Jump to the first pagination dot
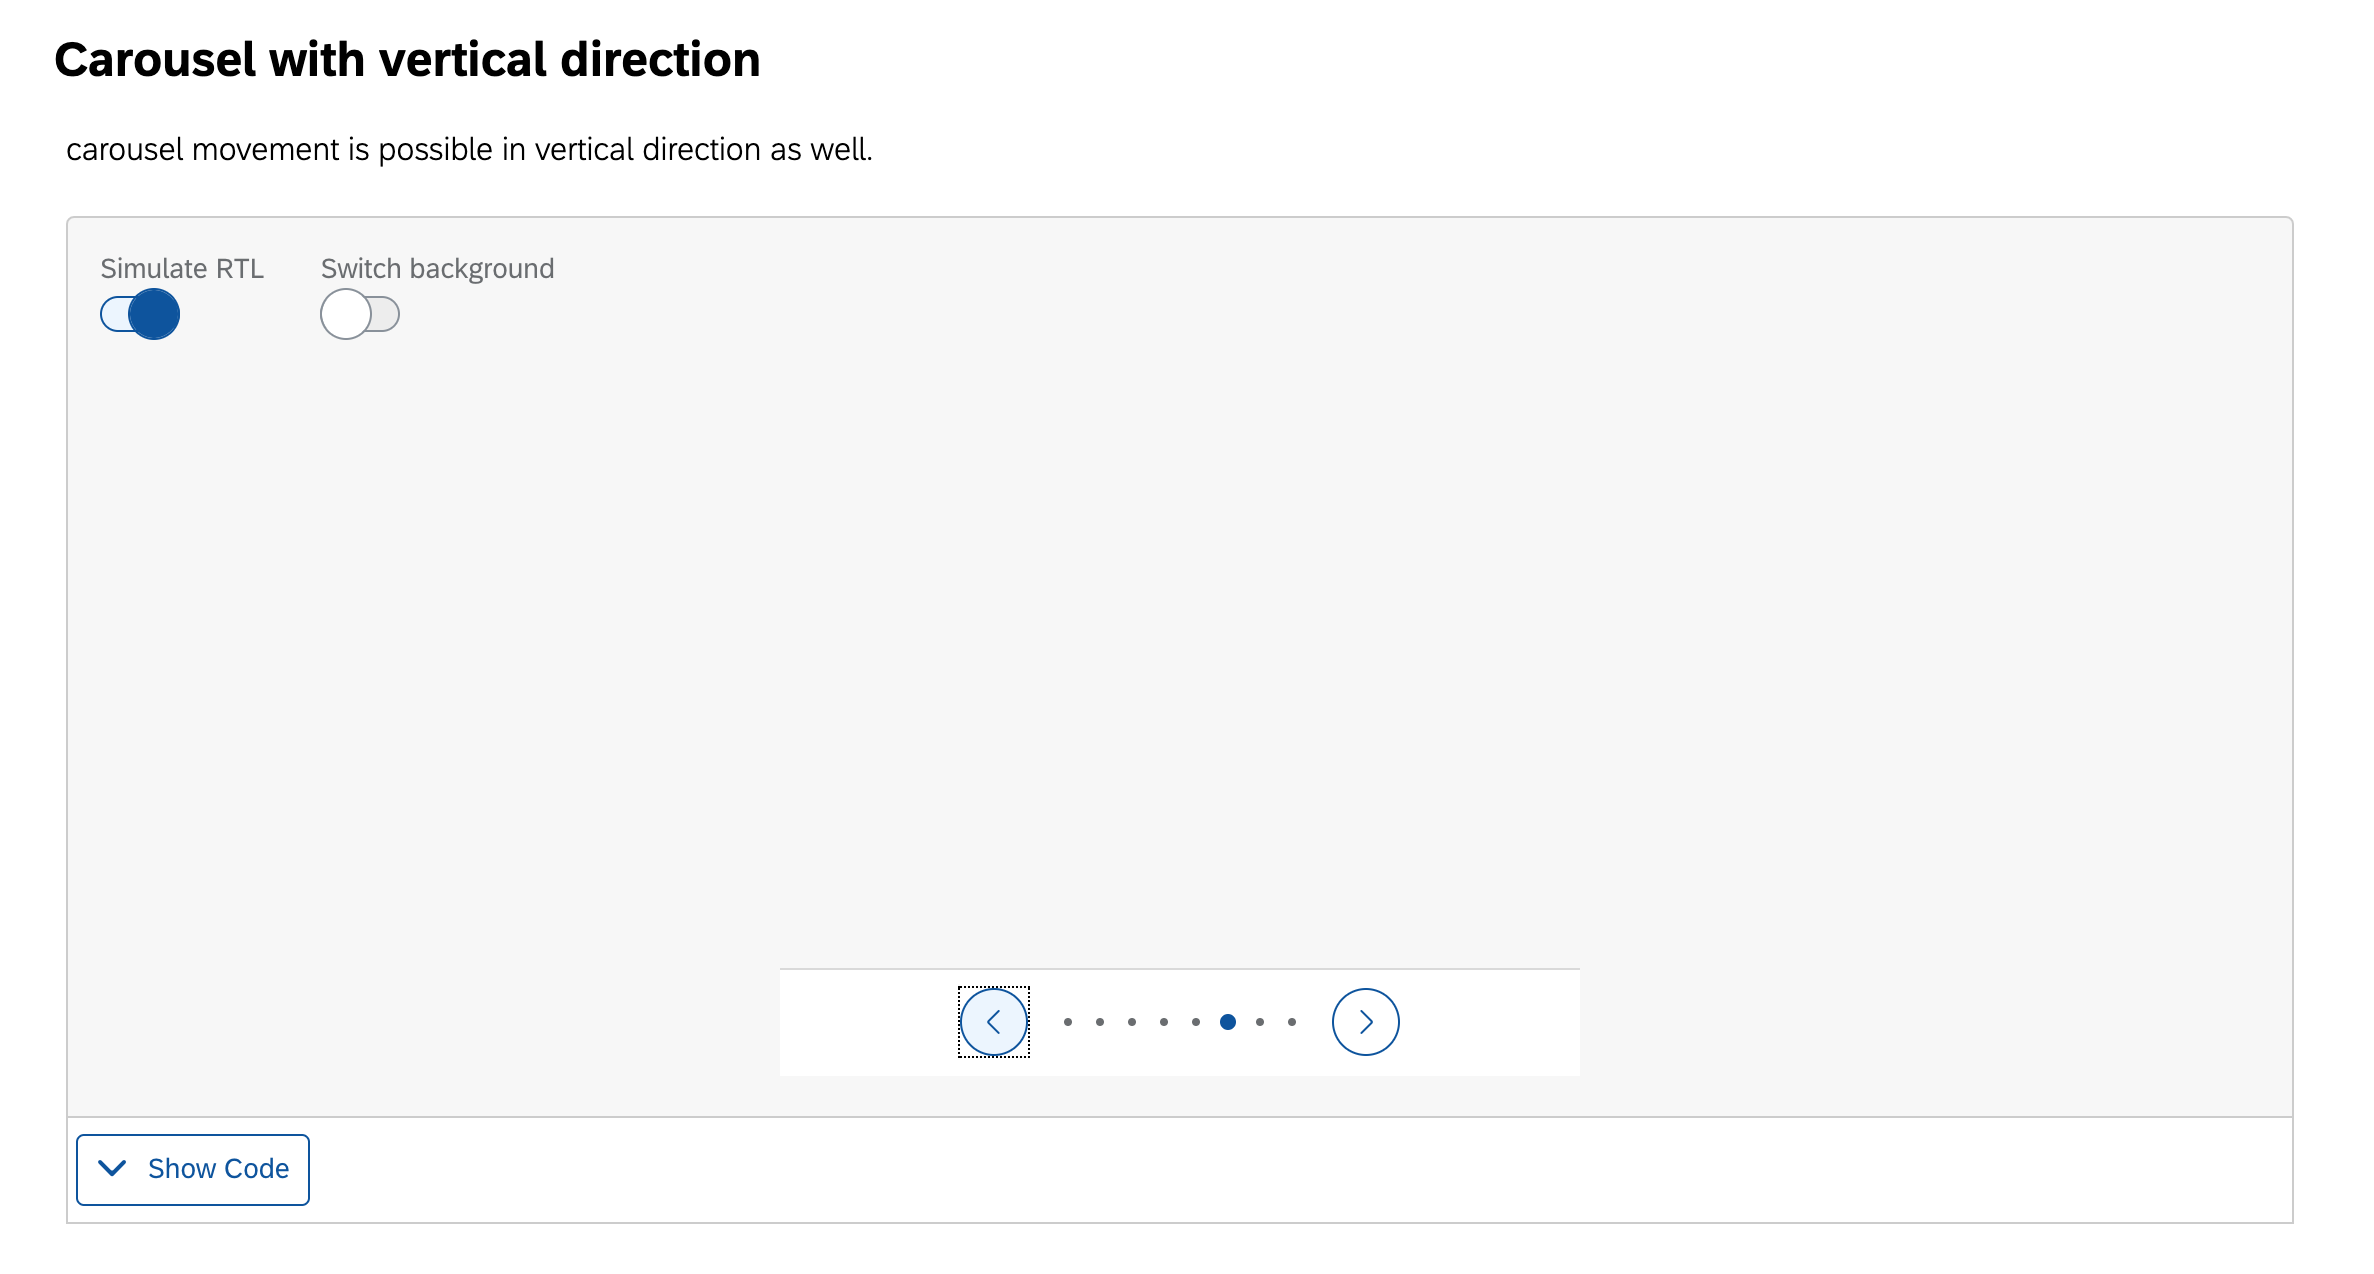The image size is (2374, 1274). pyautogui.click(x=1068, y=1022)
